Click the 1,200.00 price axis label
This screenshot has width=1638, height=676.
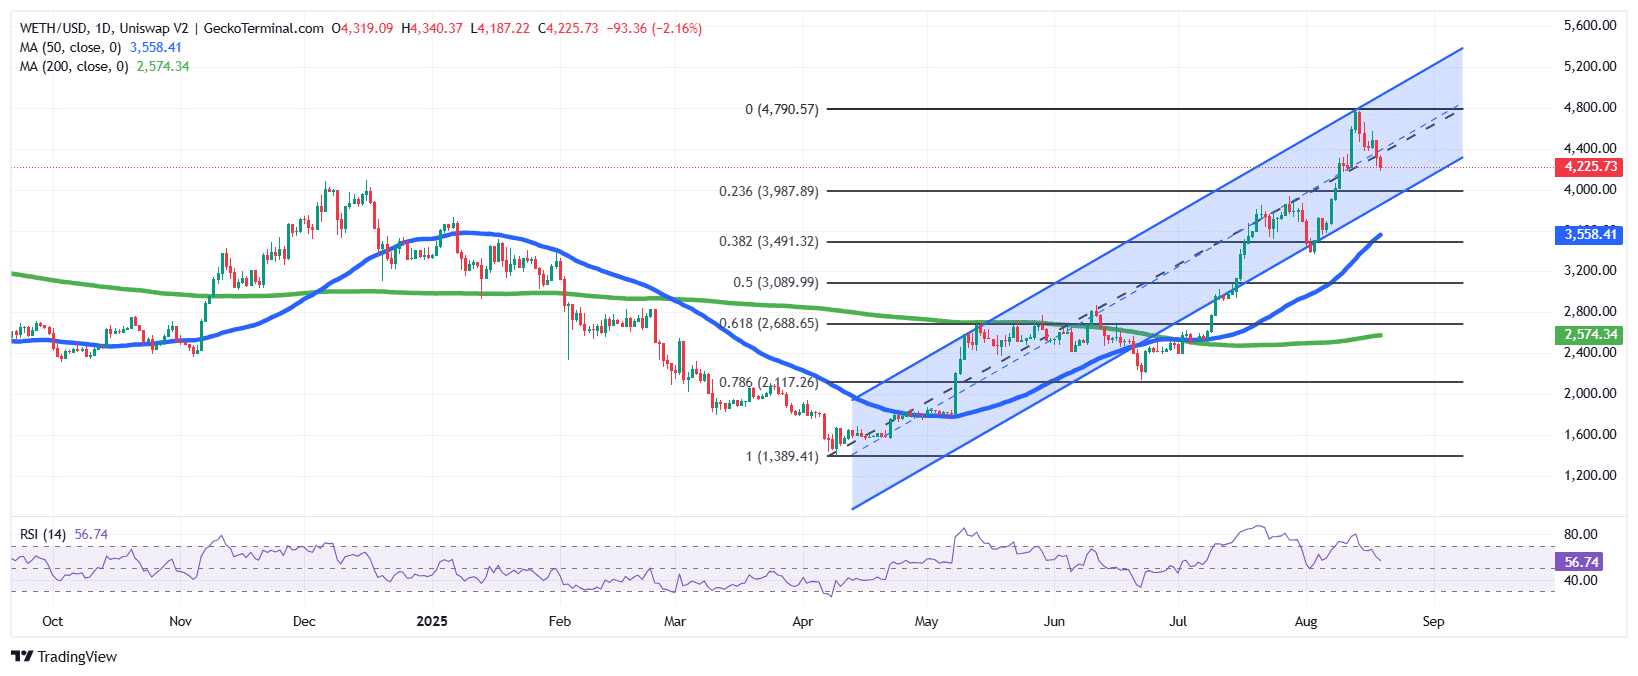(x=1590, y=476)
